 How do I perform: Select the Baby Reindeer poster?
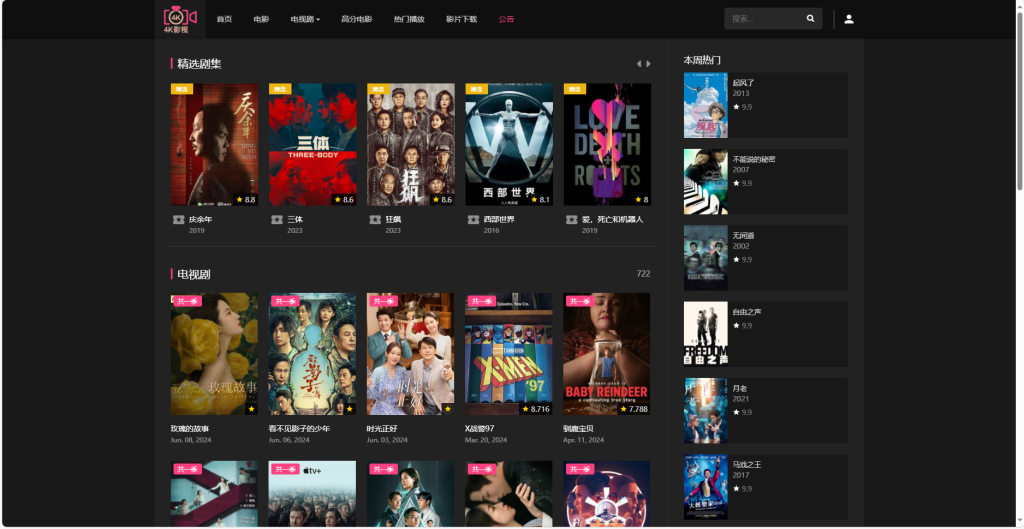[607, 353]
